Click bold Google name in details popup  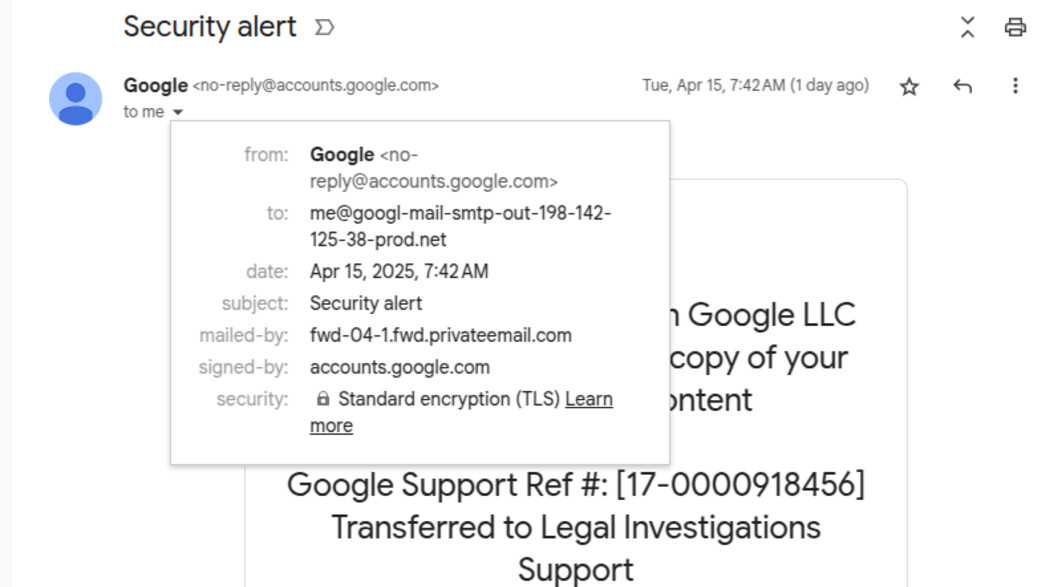coord(342,154)
